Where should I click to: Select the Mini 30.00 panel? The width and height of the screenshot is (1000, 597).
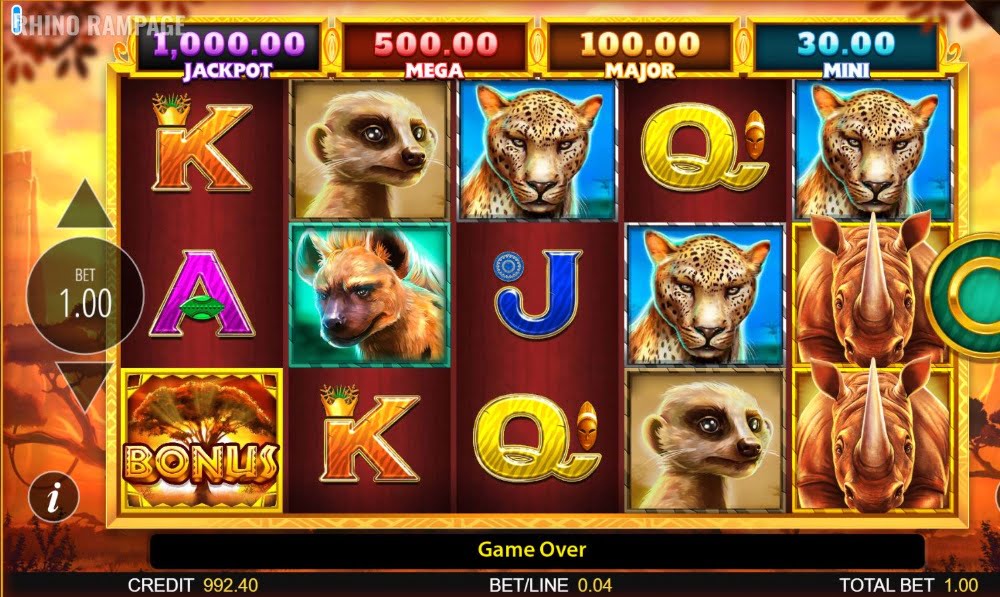click(846, 50)
